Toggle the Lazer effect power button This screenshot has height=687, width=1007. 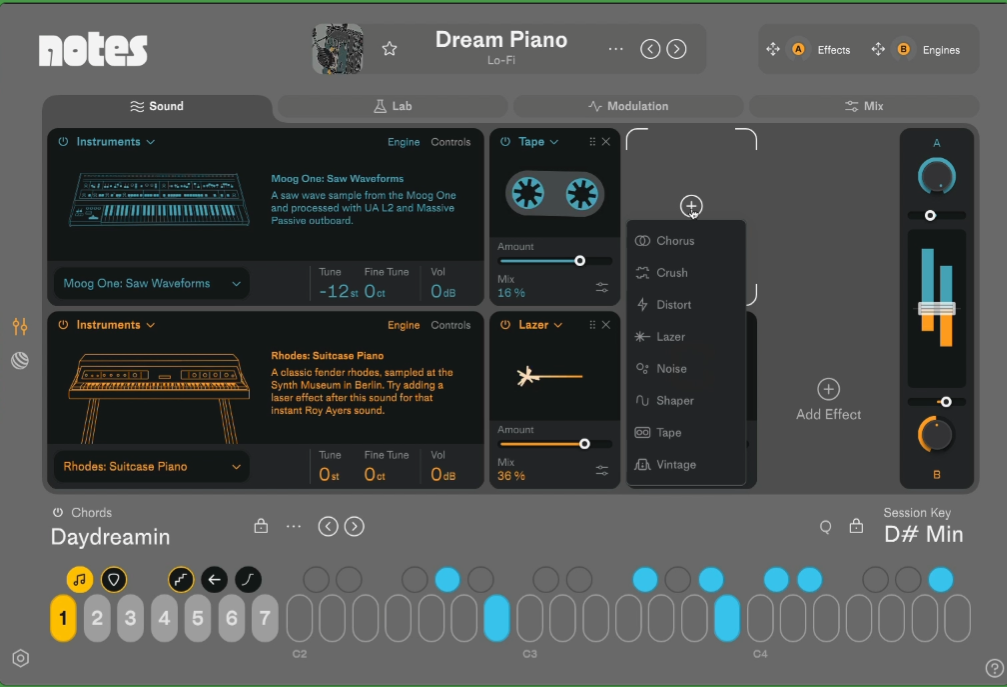pos(505,325)
